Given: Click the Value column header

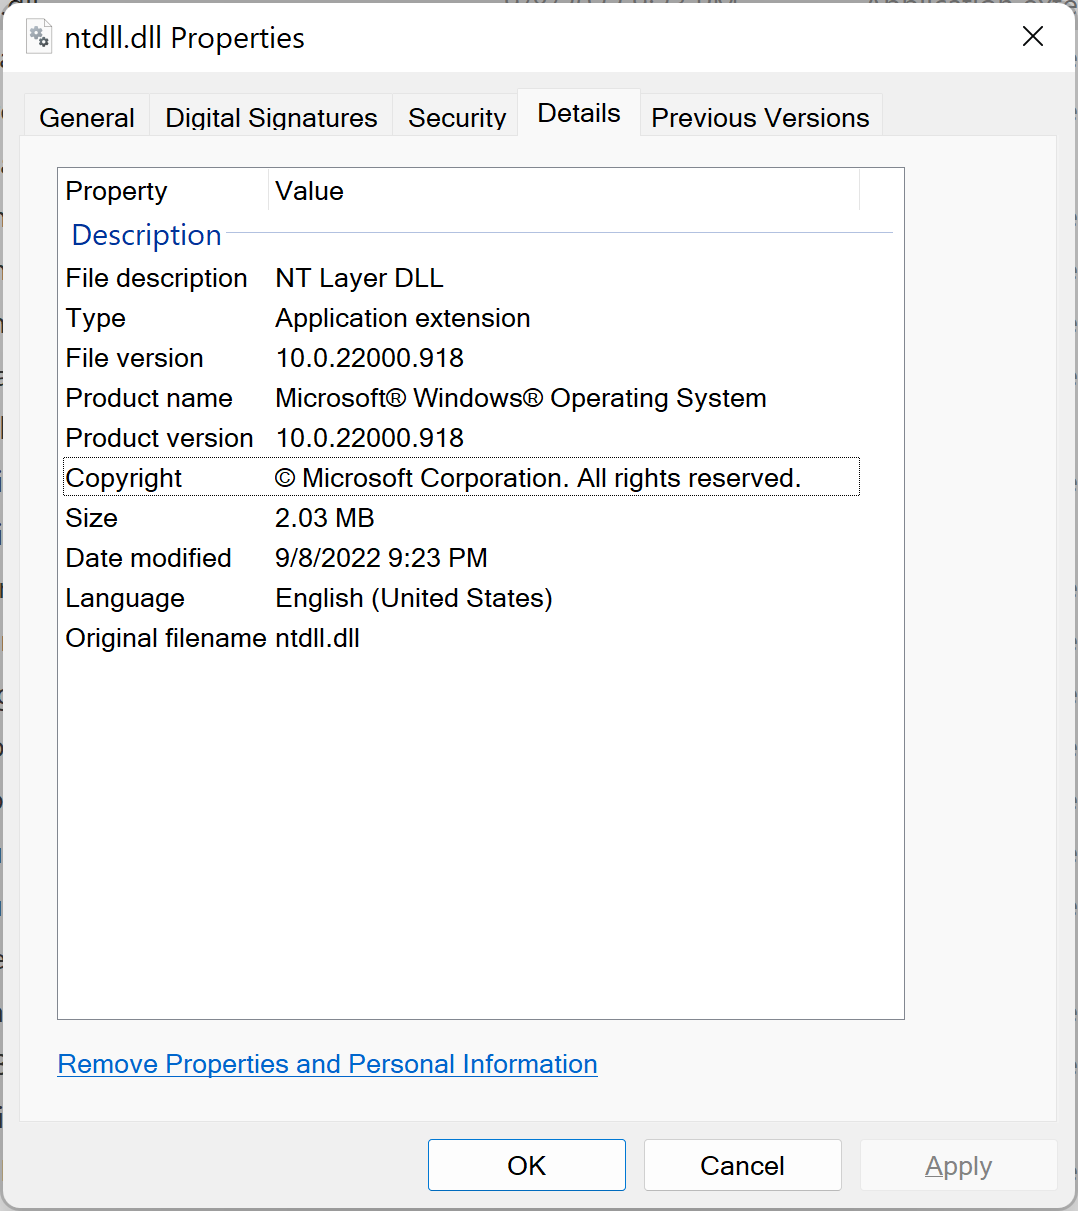Looking at the screenshot, I should point(564,191).
